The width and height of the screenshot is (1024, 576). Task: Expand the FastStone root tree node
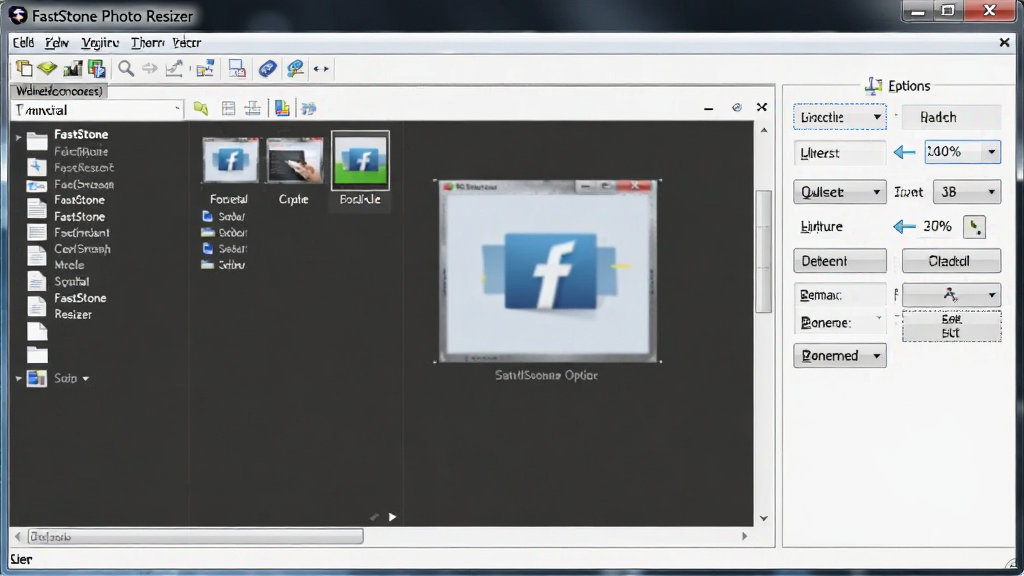18,137
